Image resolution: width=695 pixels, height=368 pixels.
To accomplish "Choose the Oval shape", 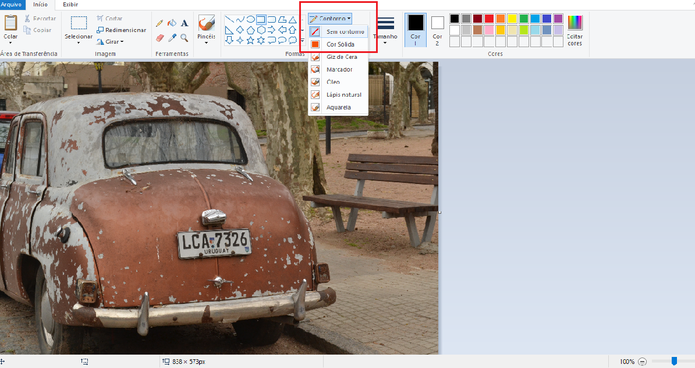I will pos(250,20).
